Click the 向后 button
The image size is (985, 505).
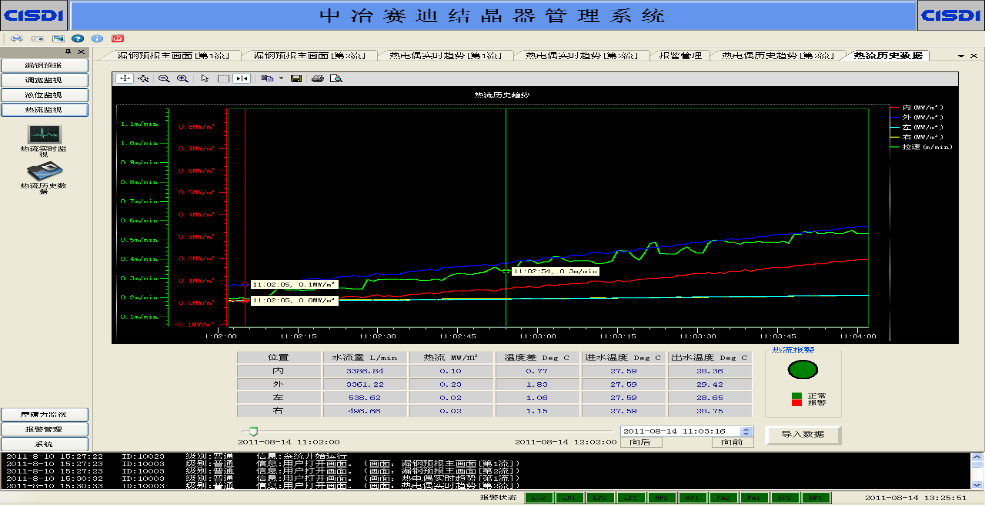click(x=641, y=442)
